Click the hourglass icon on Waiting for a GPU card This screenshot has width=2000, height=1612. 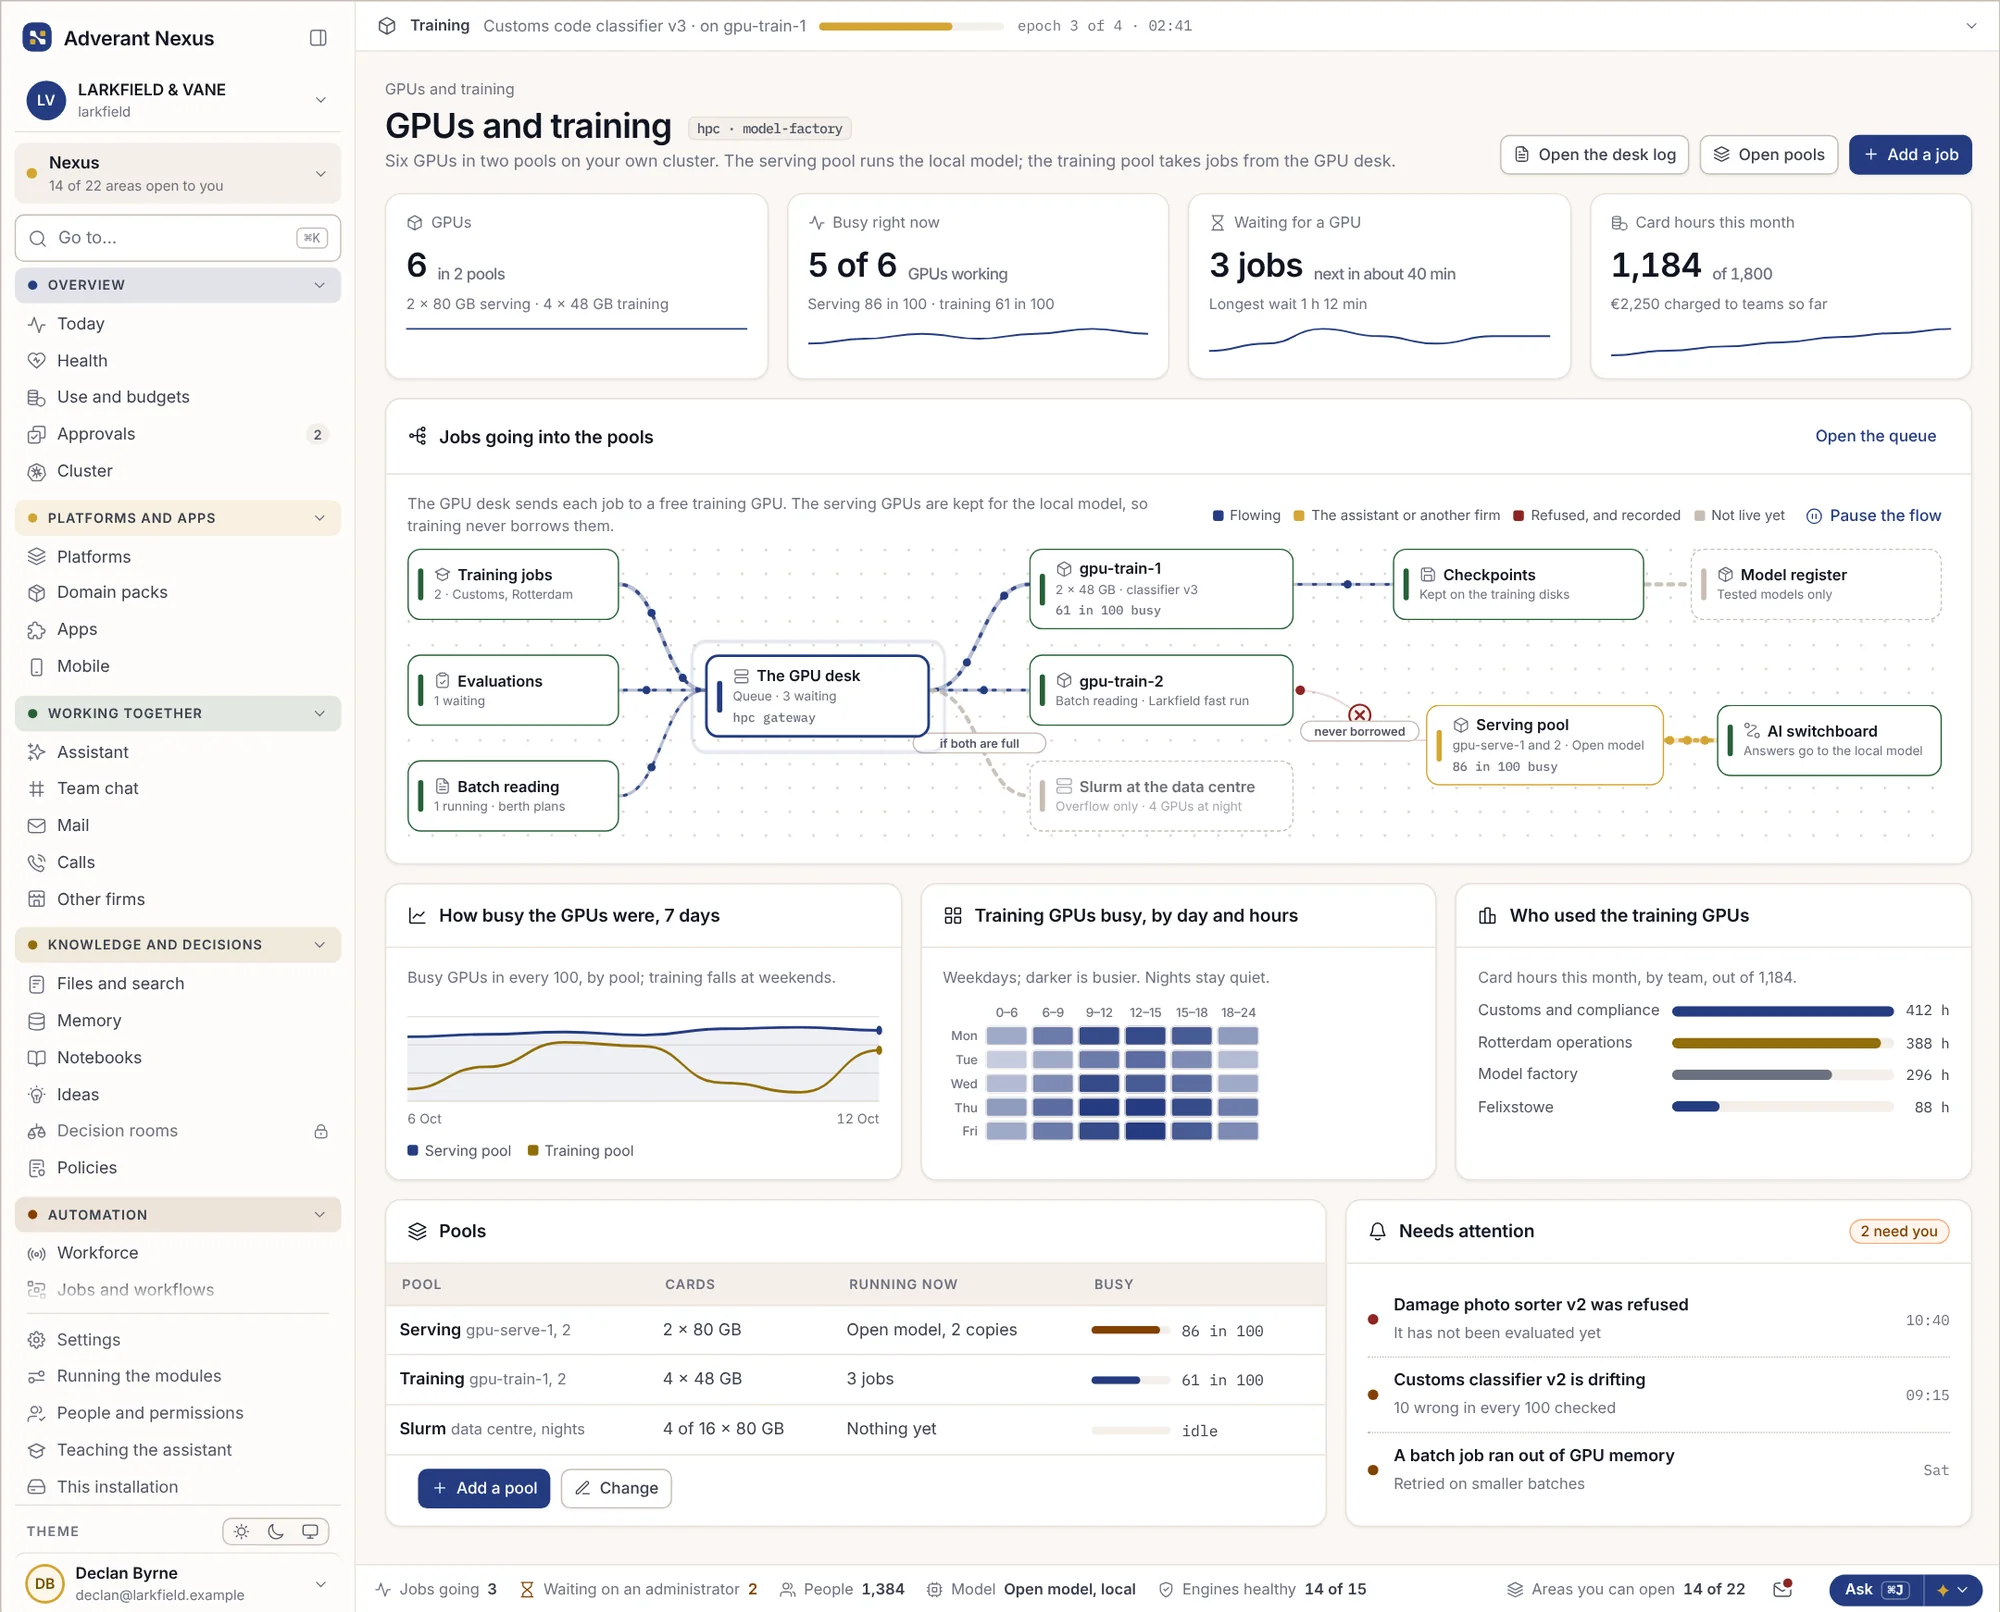click(x=1217, y=222)
